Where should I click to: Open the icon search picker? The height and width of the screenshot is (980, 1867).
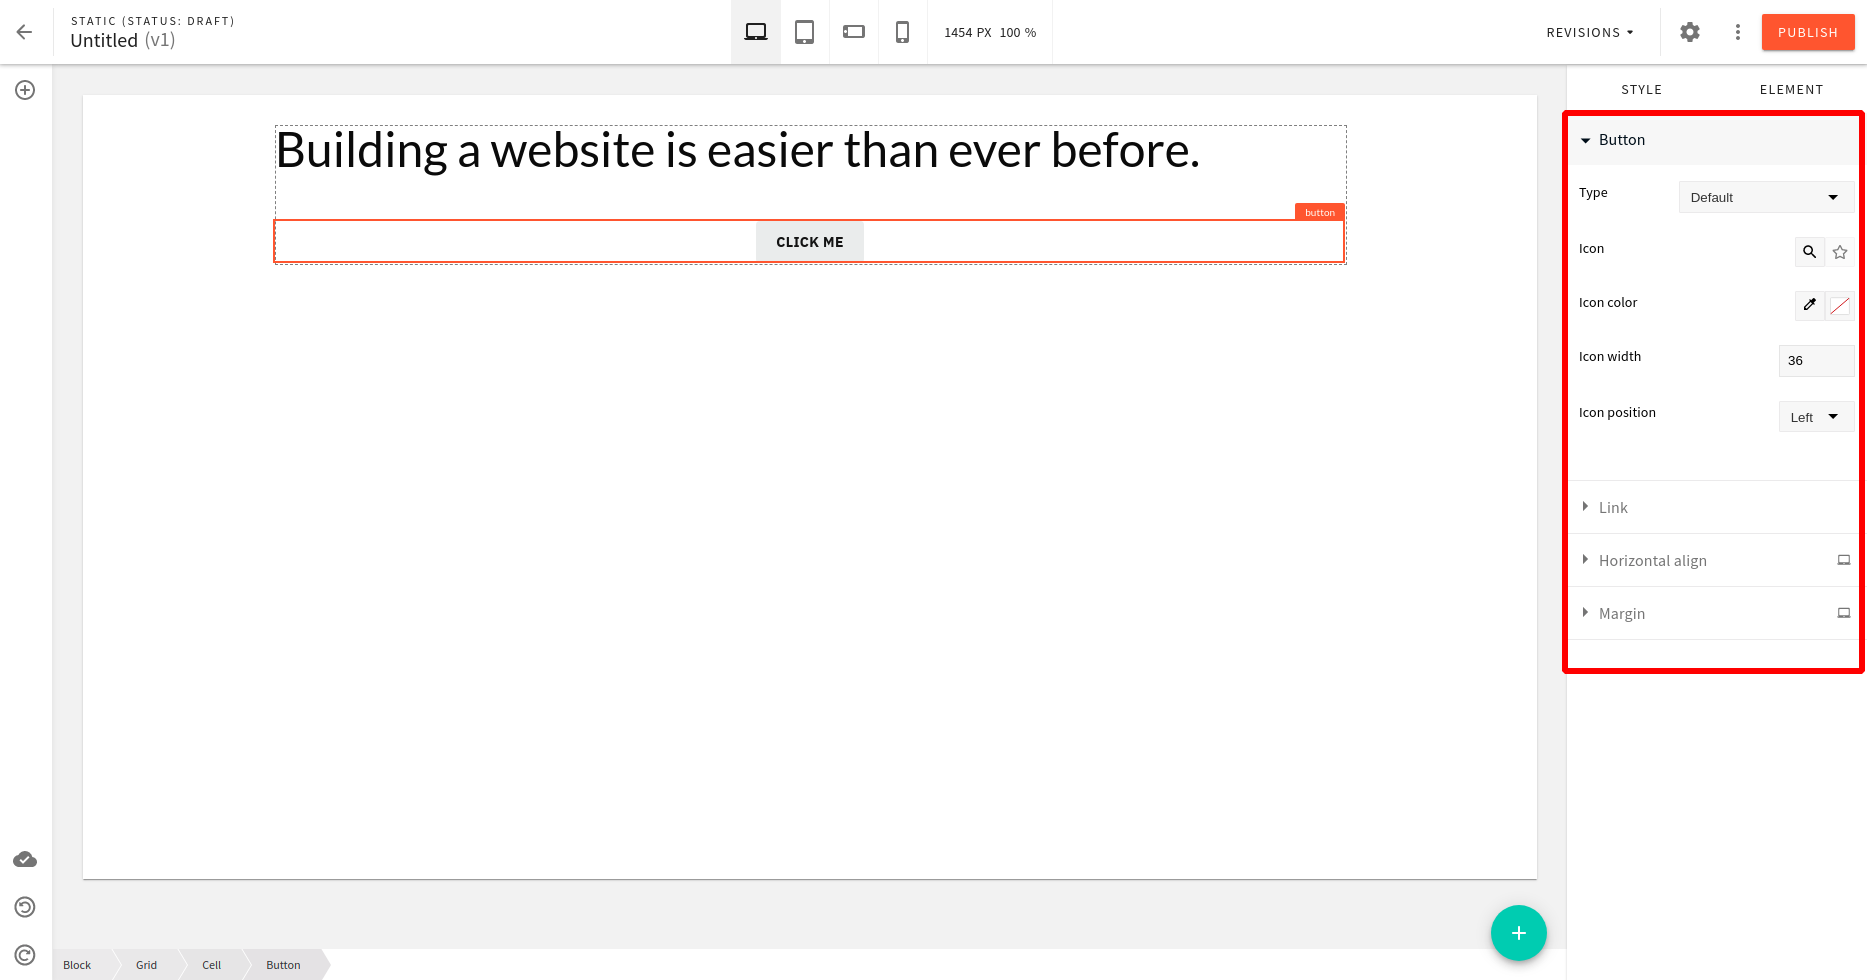point(1809,252)
